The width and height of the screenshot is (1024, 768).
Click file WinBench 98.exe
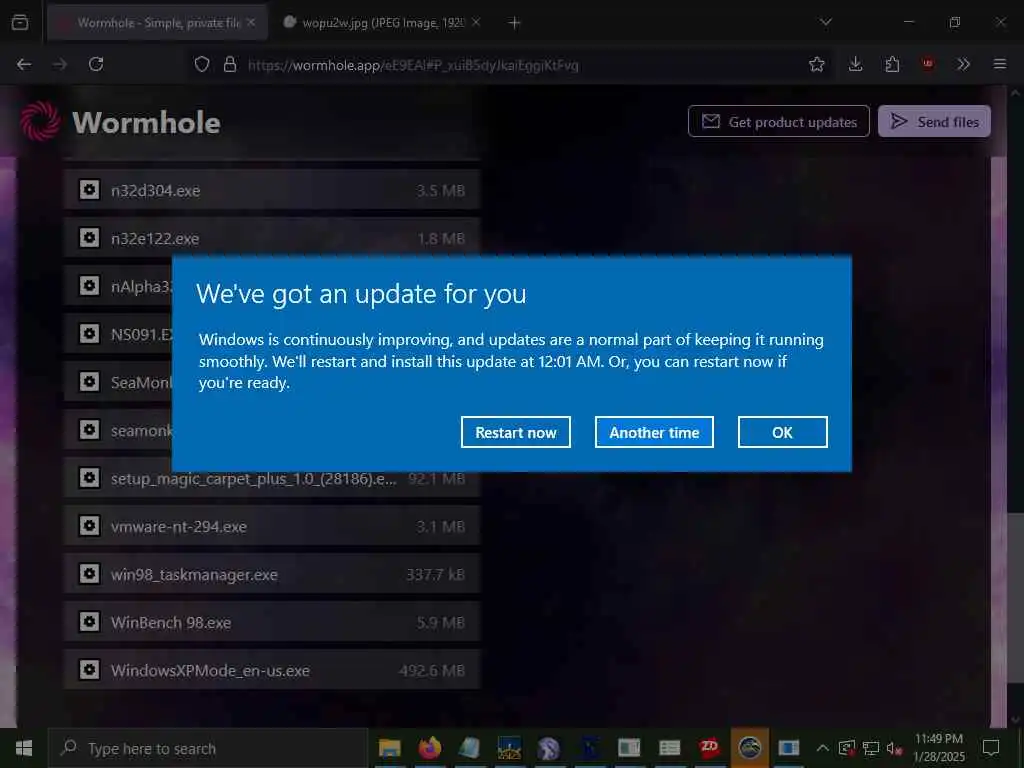(x=272, y=622)
